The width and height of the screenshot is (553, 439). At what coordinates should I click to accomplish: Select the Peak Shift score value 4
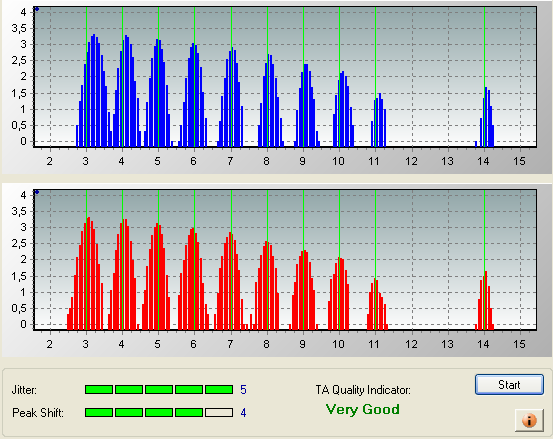[x=243, y=413]
